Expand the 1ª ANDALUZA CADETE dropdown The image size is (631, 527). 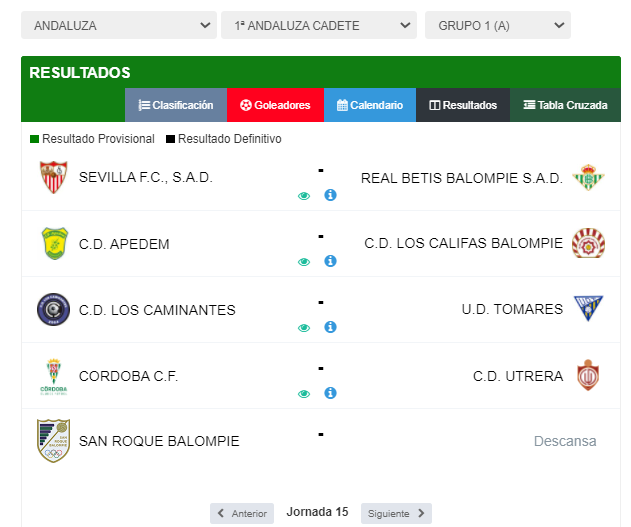(319, 25)
